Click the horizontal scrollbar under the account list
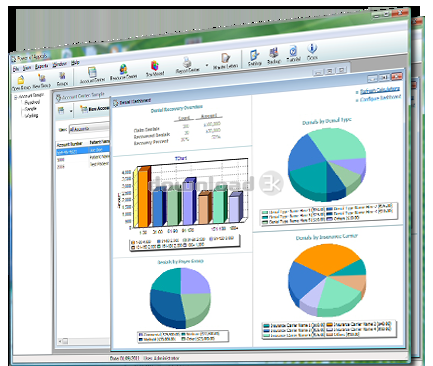Viewport: 433px width, 366px height. [x=84, y=341]
